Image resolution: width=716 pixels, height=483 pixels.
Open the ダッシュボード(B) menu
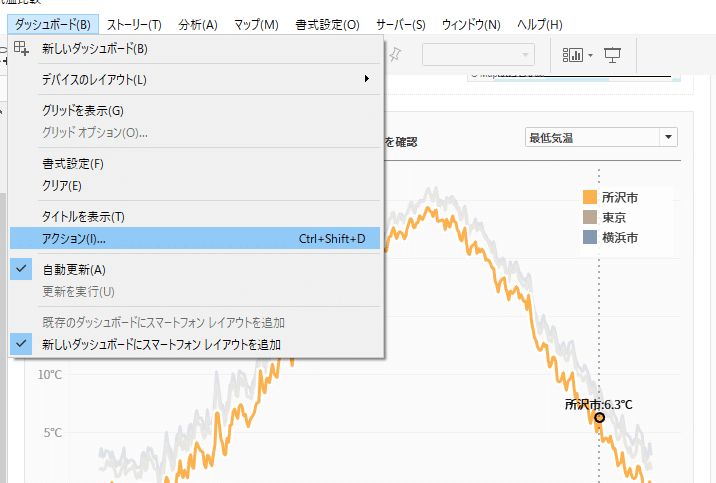[53, 24]
